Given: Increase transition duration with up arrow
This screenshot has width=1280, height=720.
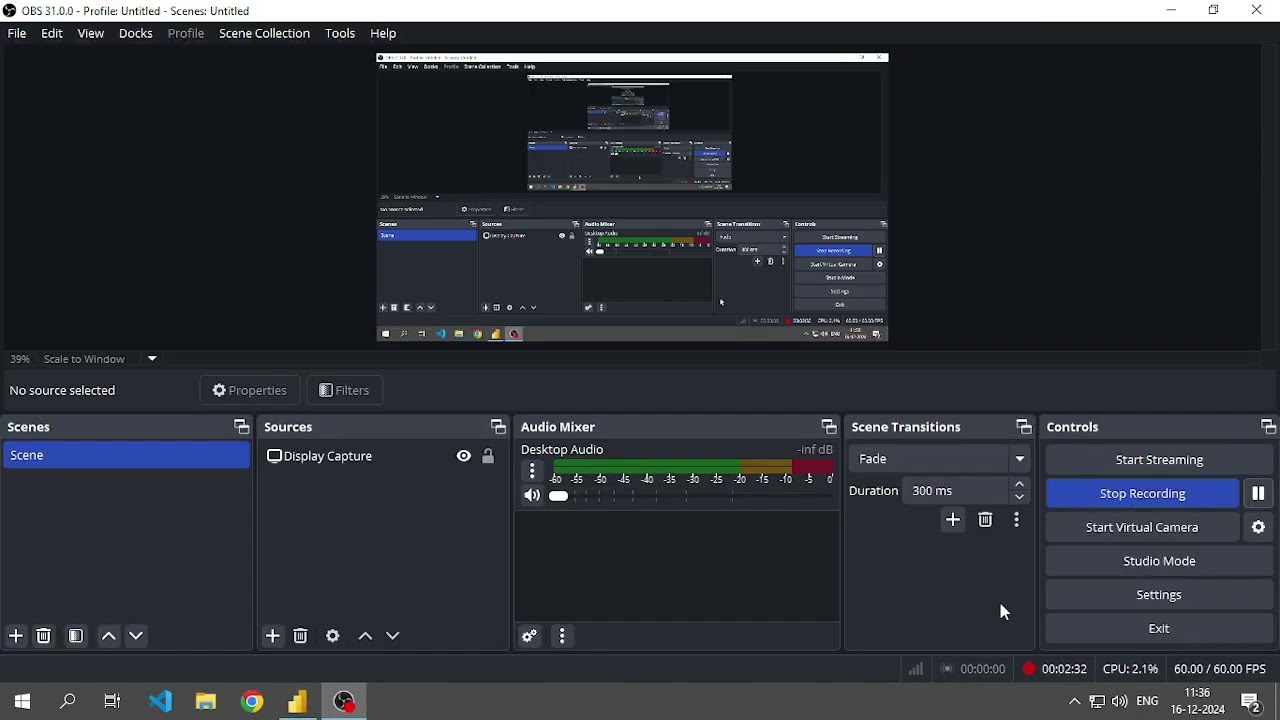Looking at the screenshot, I should click(x=1019, y=485).
